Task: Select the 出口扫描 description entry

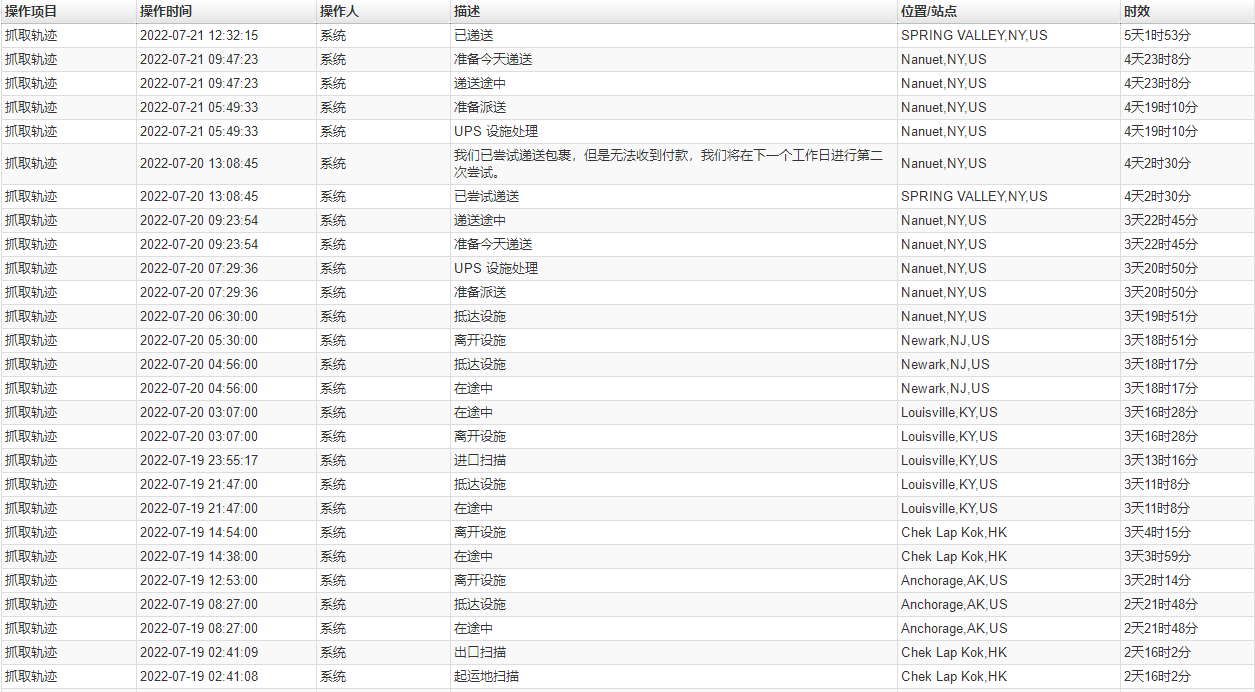Action: pos(480,652)
